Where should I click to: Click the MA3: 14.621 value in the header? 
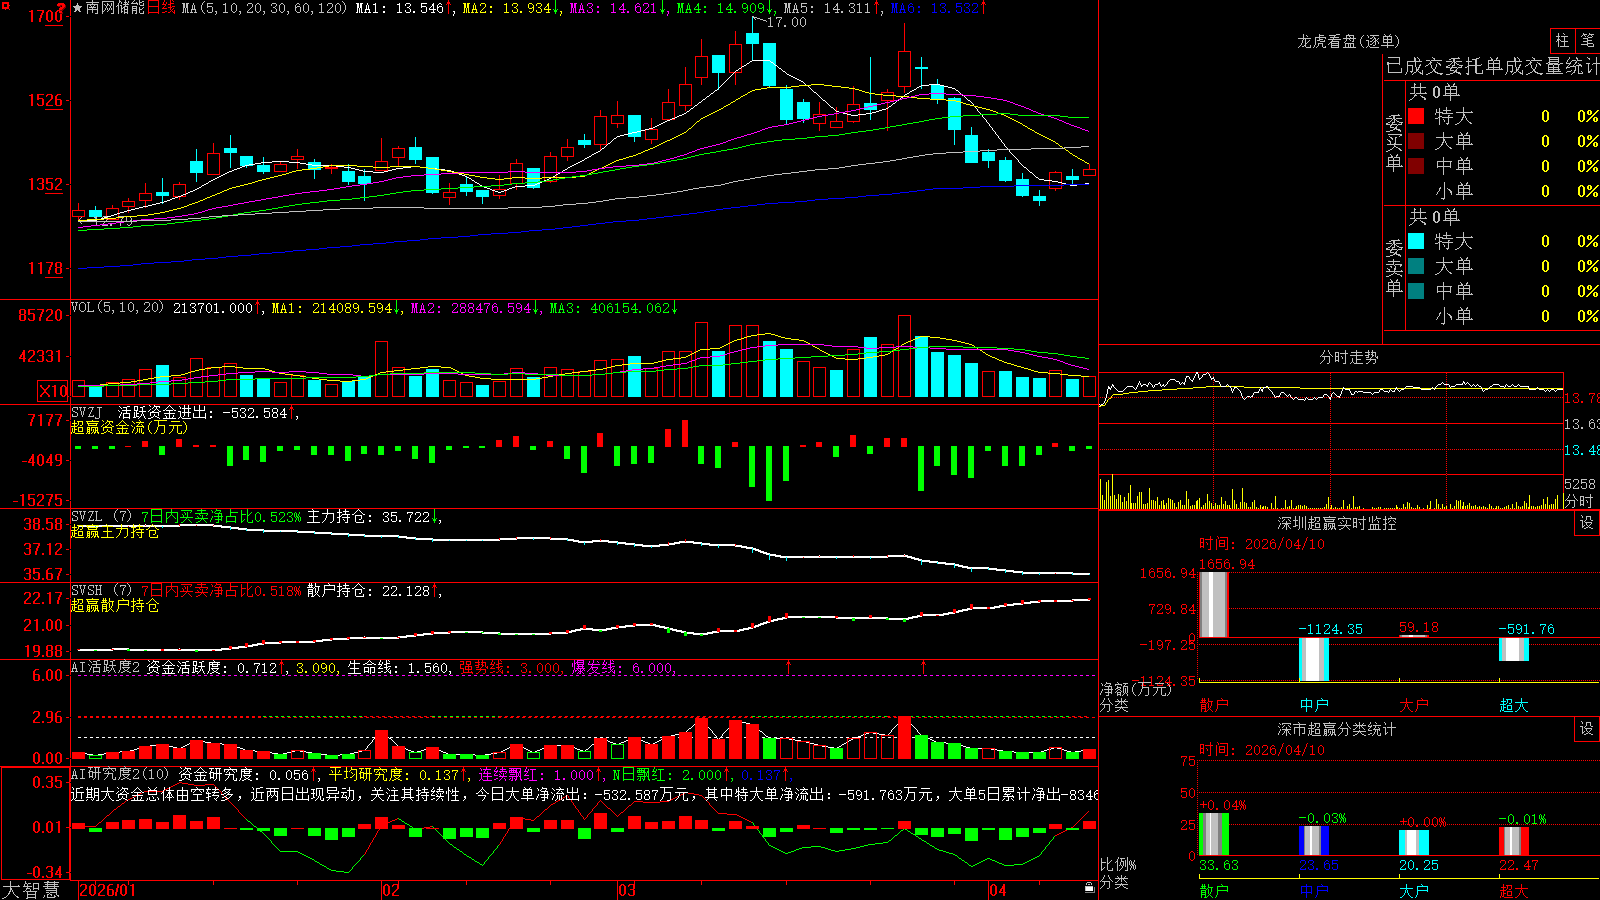click(x=614, y=8)
